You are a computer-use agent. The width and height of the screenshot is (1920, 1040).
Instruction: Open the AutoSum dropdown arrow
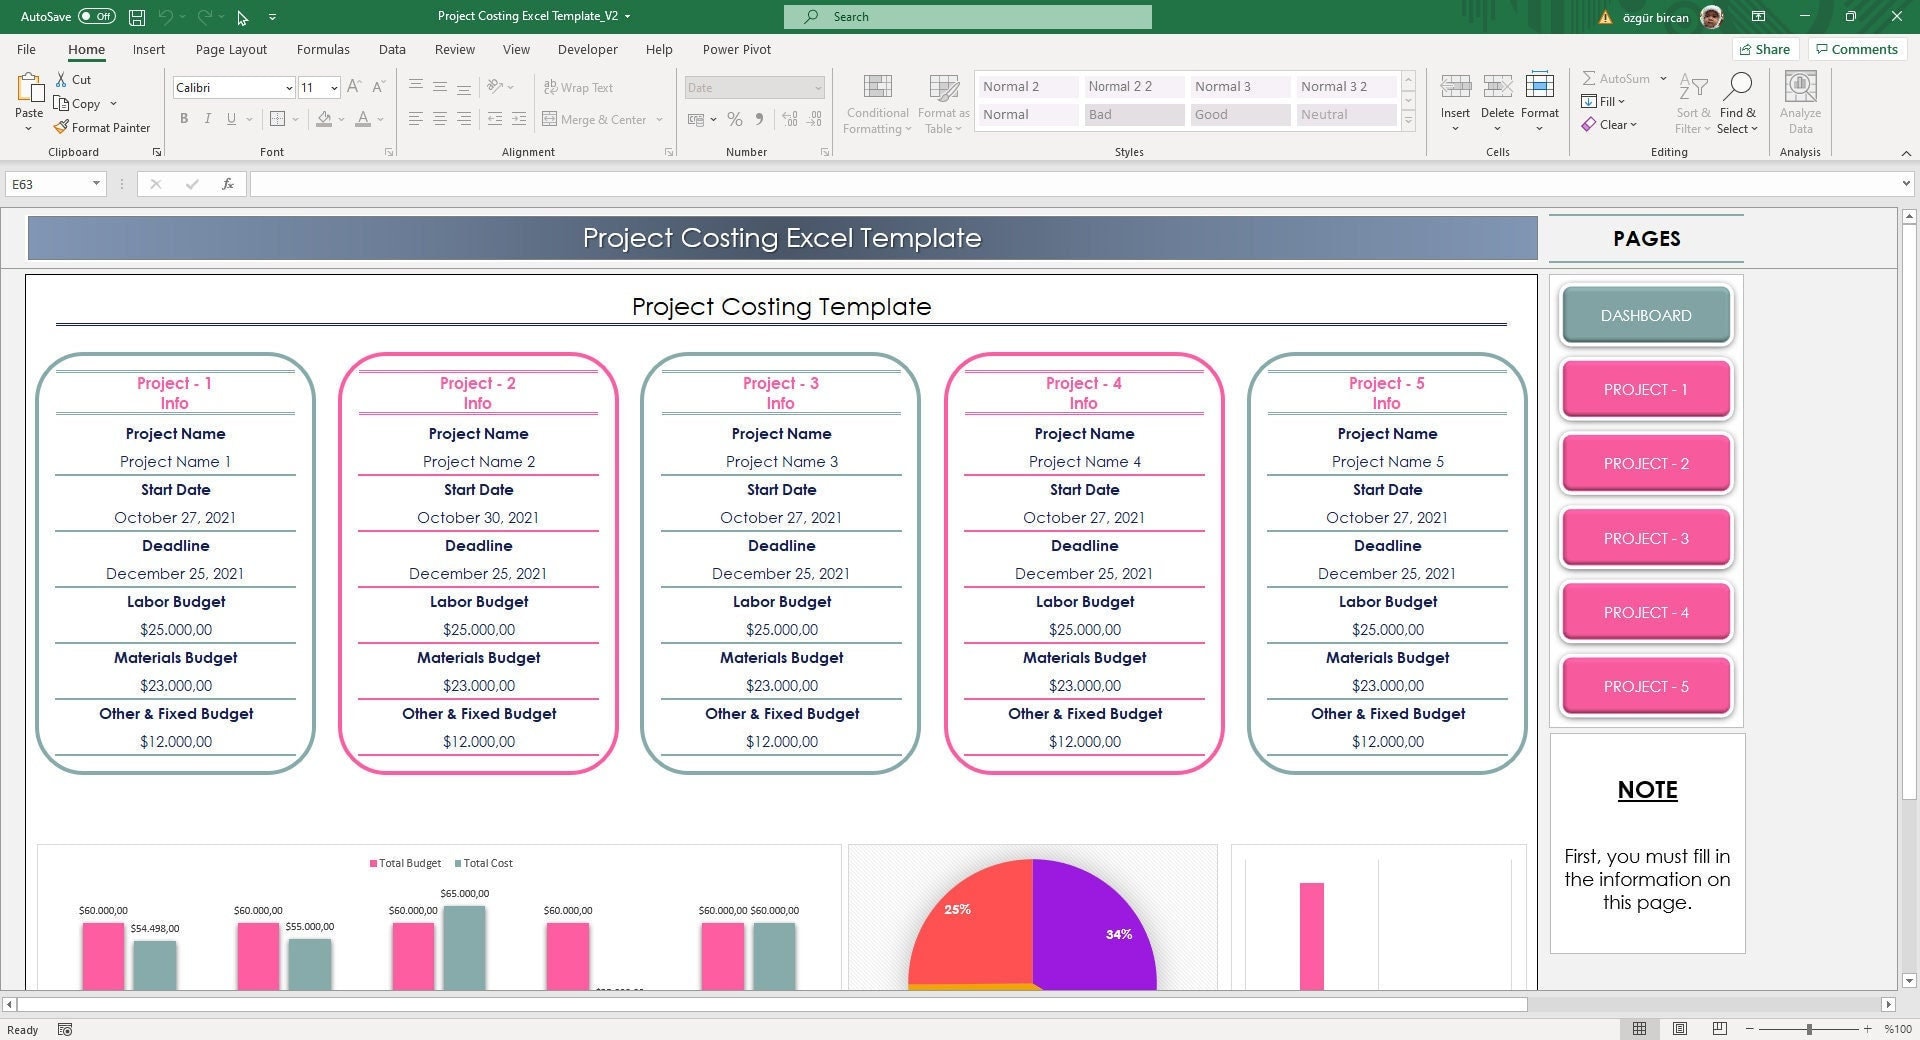click(x=1663, y=78)
